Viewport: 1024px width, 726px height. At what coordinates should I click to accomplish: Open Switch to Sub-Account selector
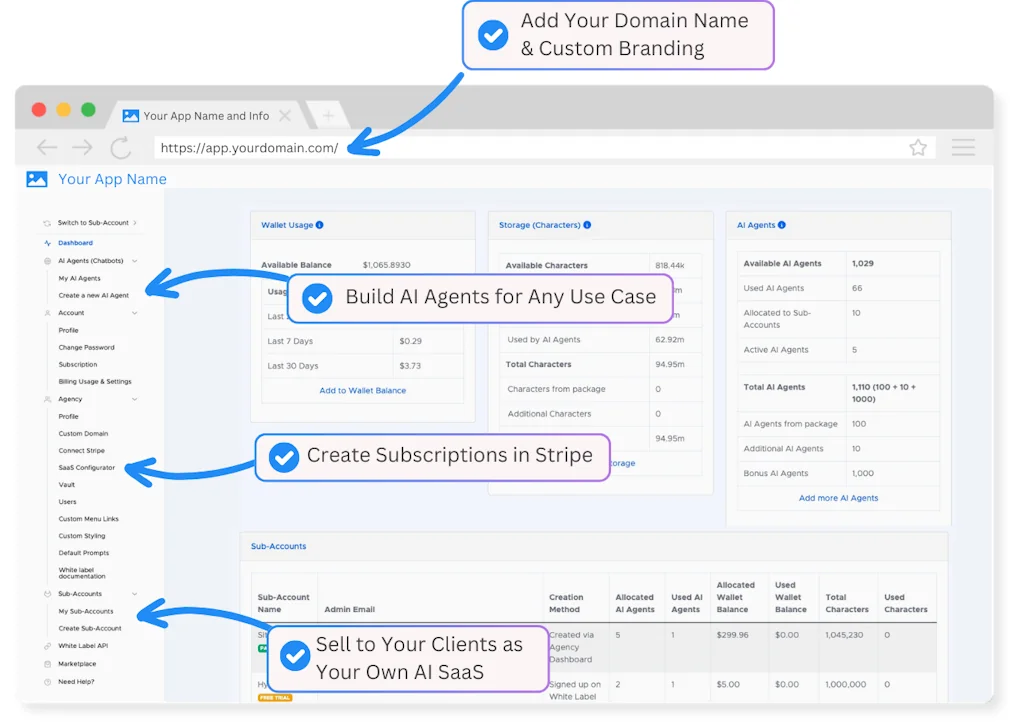[96, 223]
